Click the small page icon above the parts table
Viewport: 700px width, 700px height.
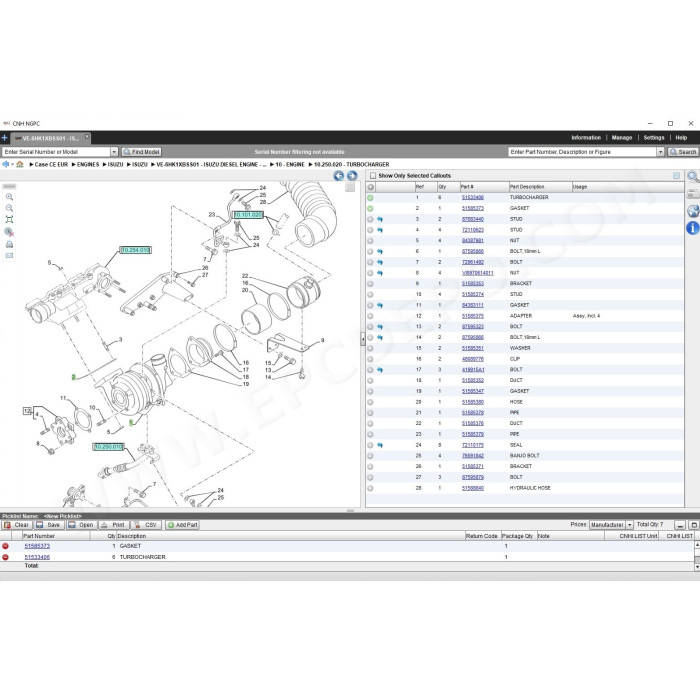pos(676,175)
